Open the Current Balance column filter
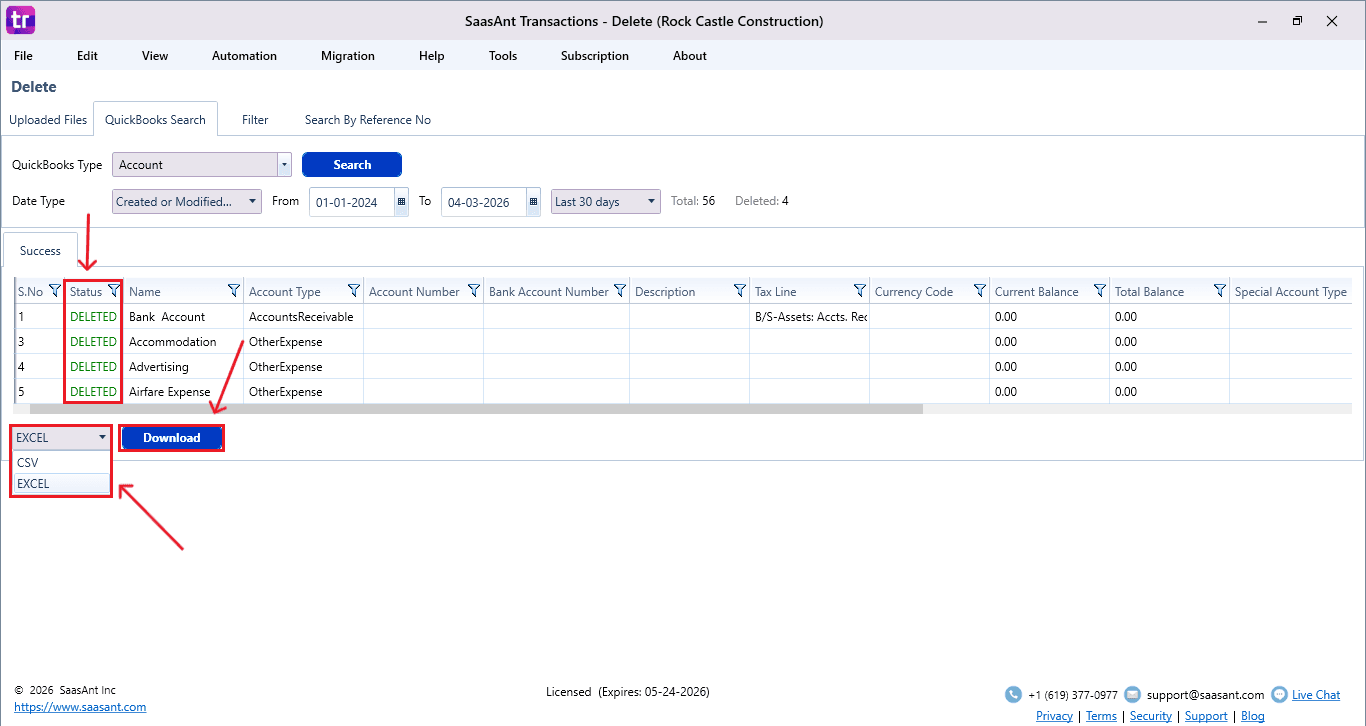Viewport: 1366px width, 726px height. pos(1100,291)
